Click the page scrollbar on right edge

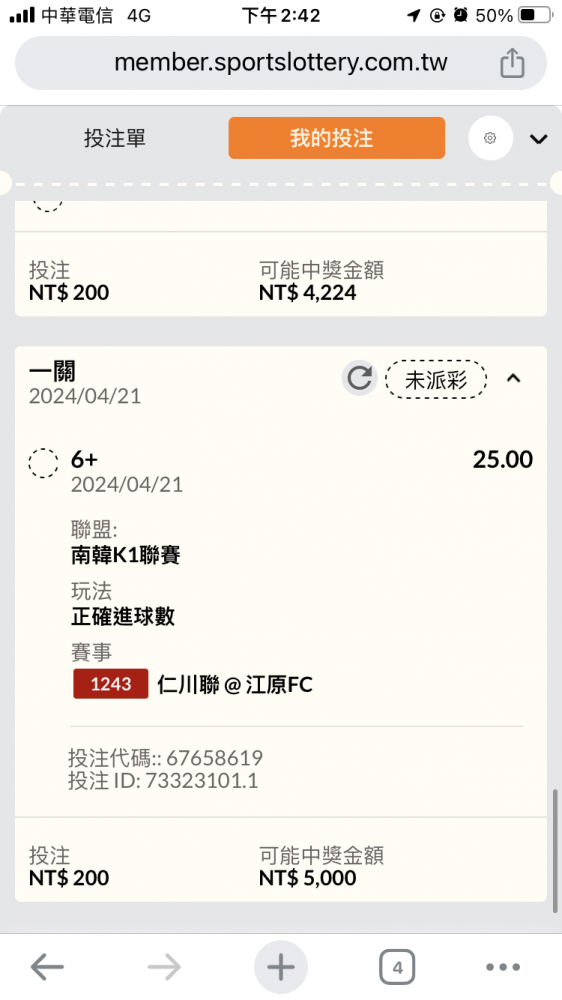pos(555,851)
